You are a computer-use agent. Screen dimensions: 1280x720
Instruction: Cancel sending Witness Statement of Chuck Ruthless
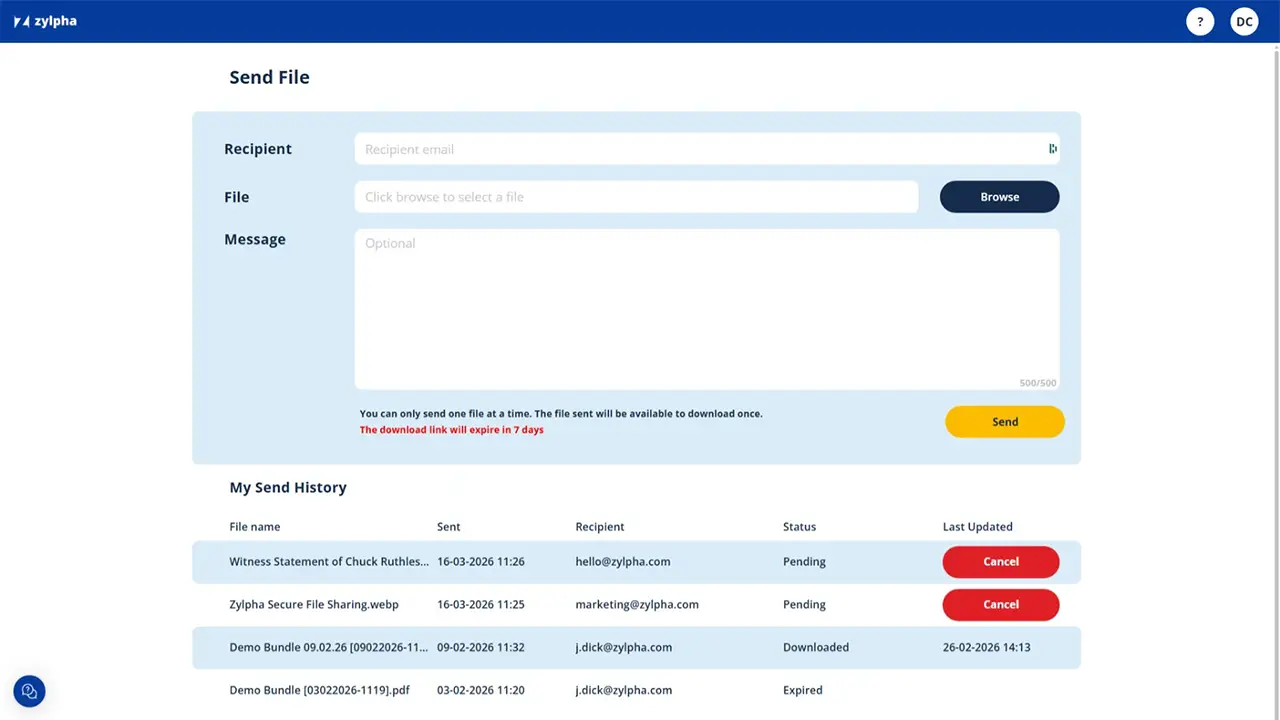click(x=1000, y=561)
